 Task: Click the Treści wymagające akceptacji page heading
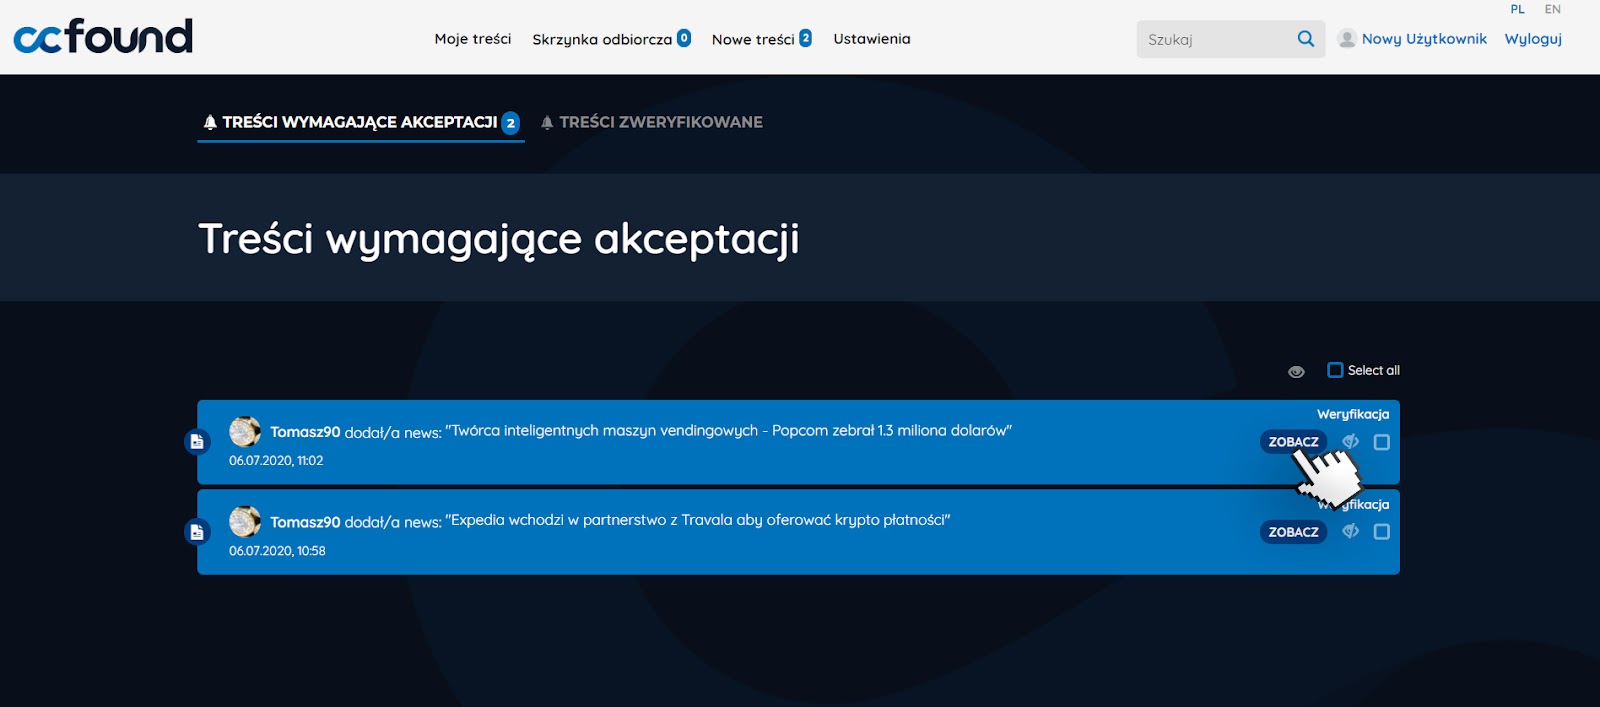tap(499, 240)
